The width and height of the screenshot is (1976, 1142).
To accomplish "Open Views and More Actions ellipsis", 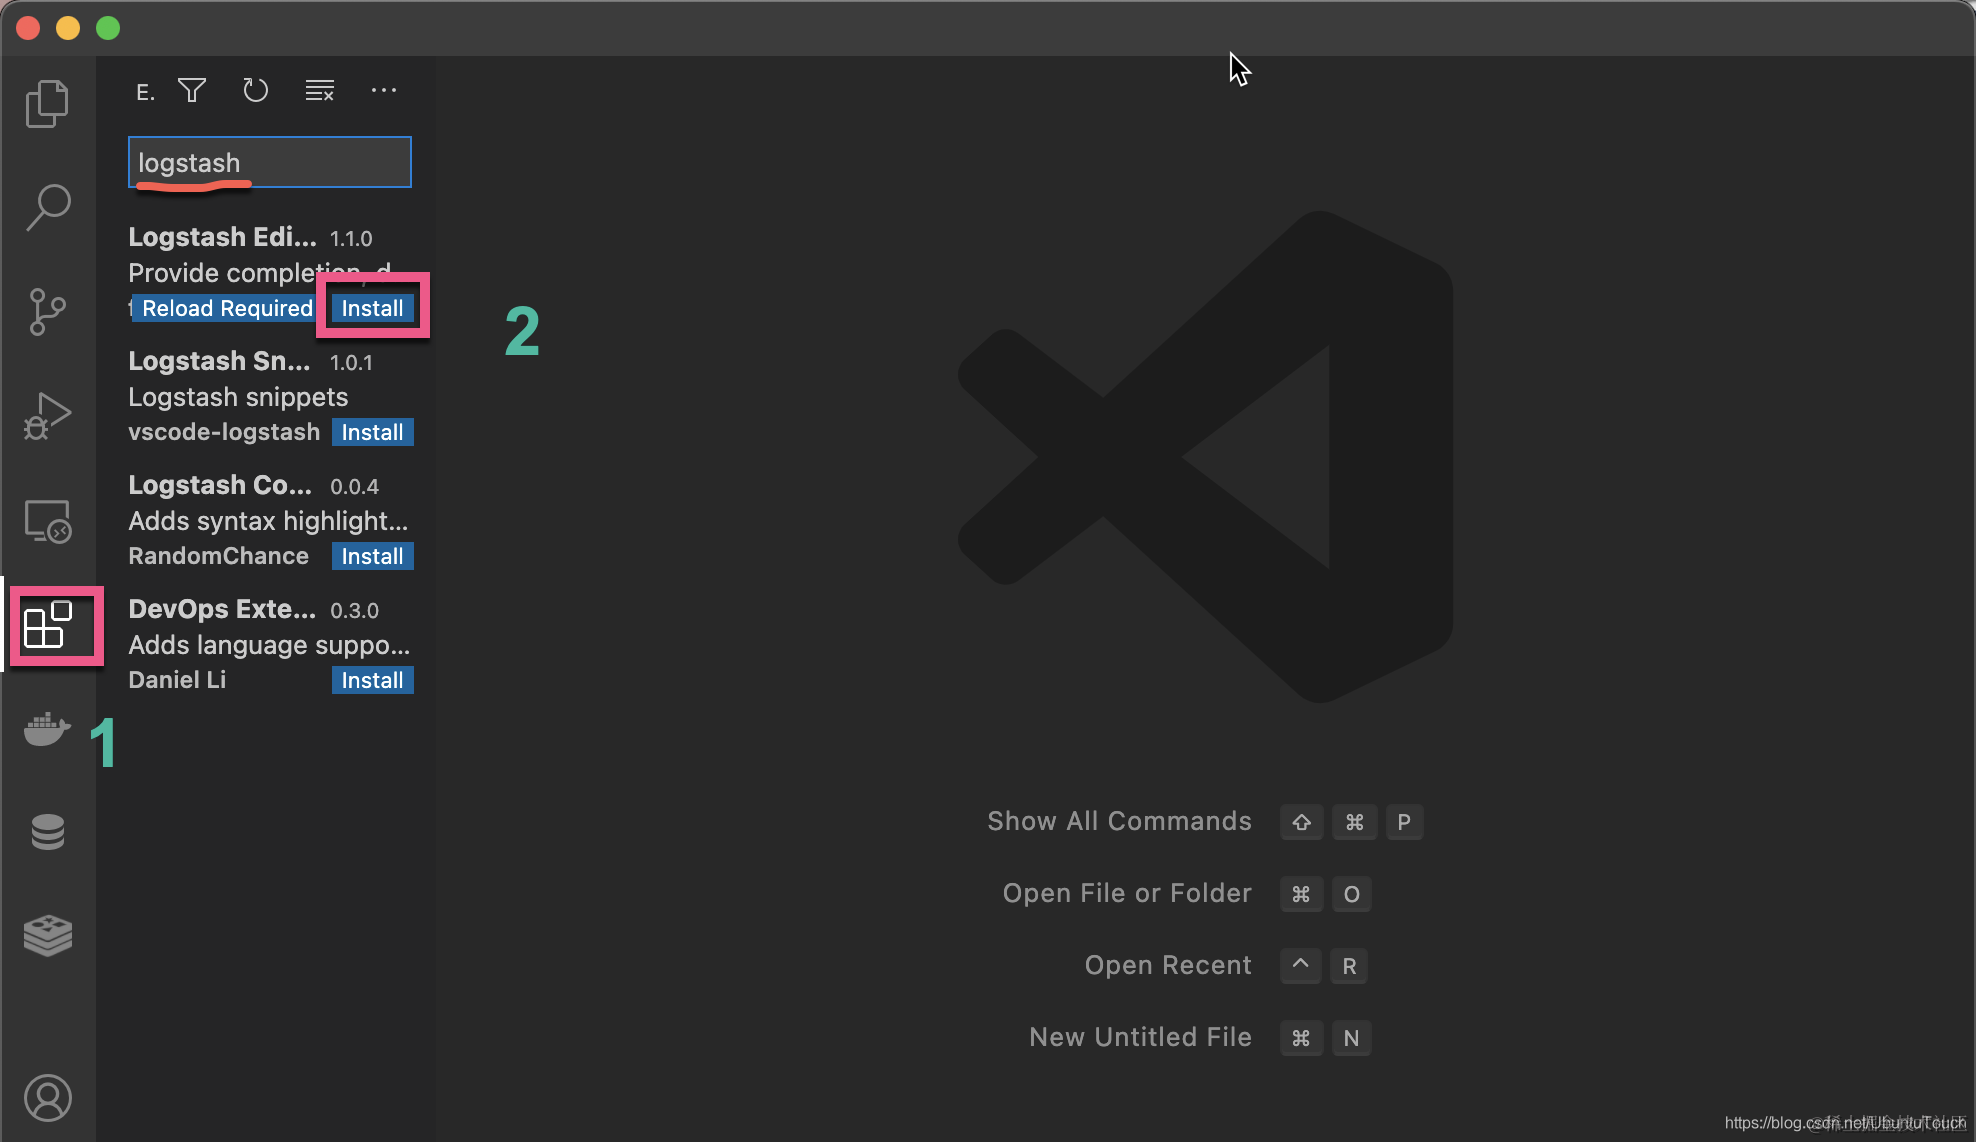I will (384, 91).
